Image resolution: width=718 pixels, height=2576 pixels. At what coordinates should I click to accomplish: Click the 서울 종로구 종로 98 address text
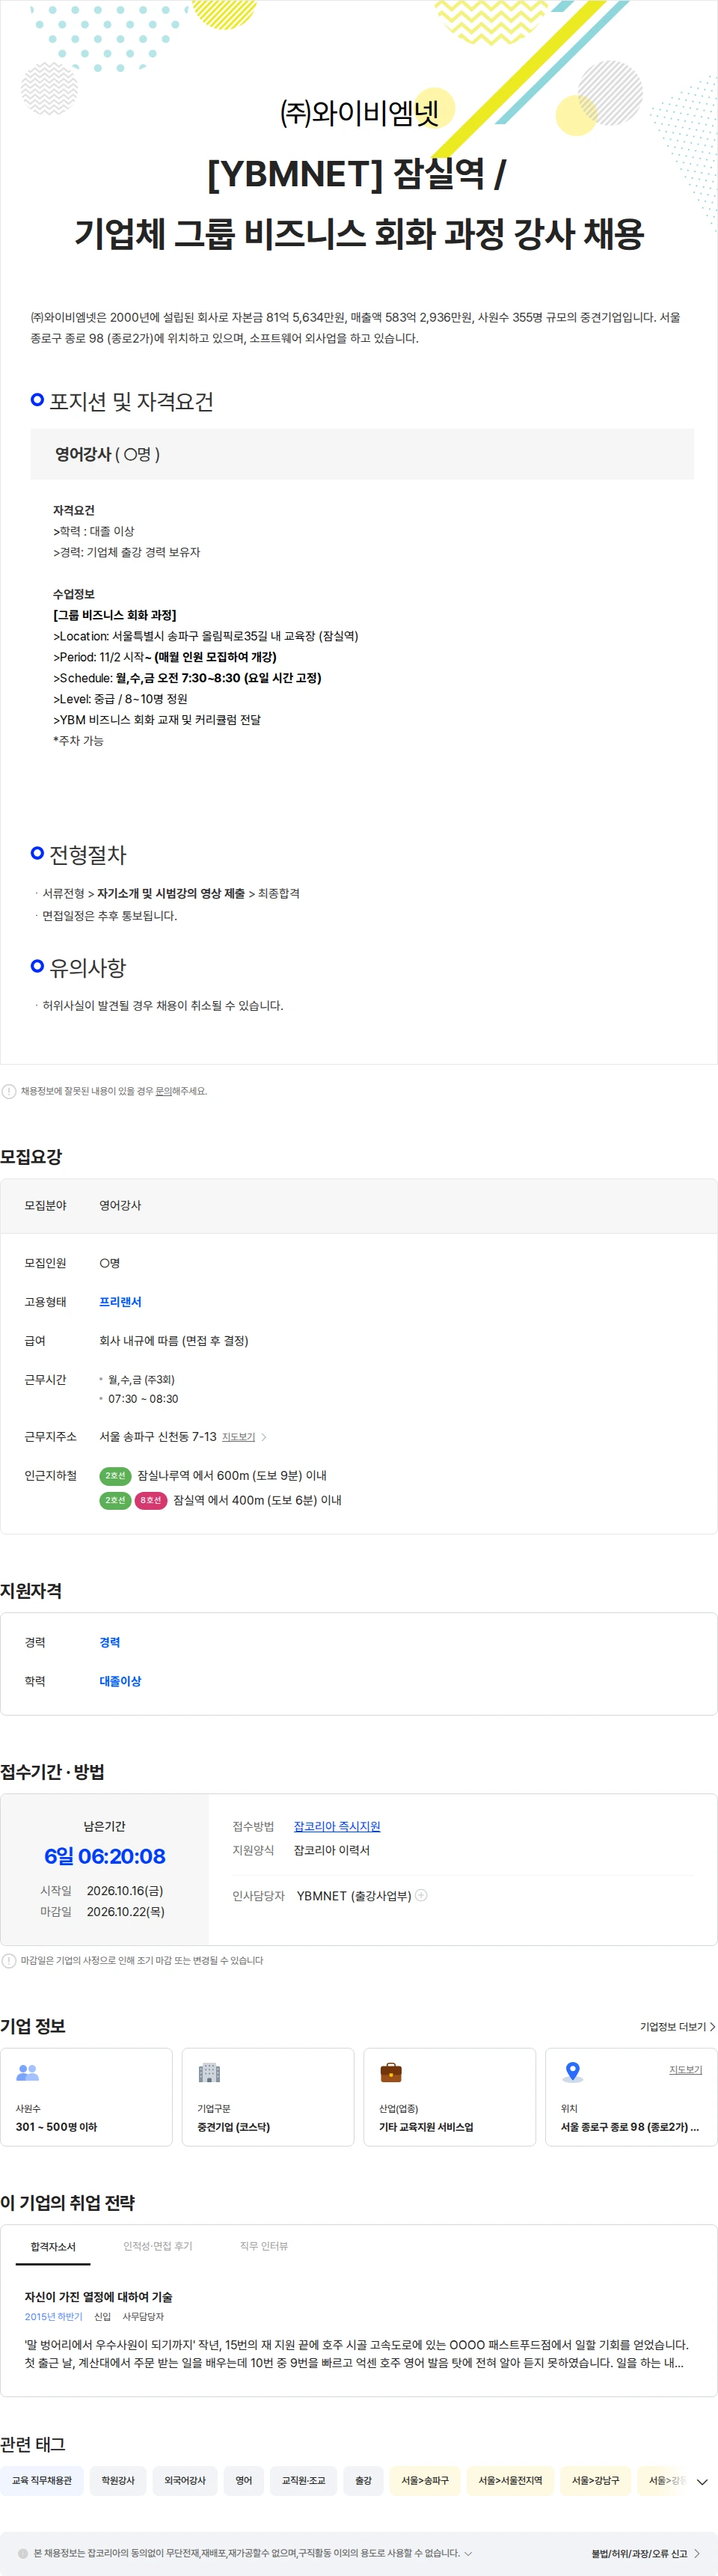click(x=630, y=2127)
